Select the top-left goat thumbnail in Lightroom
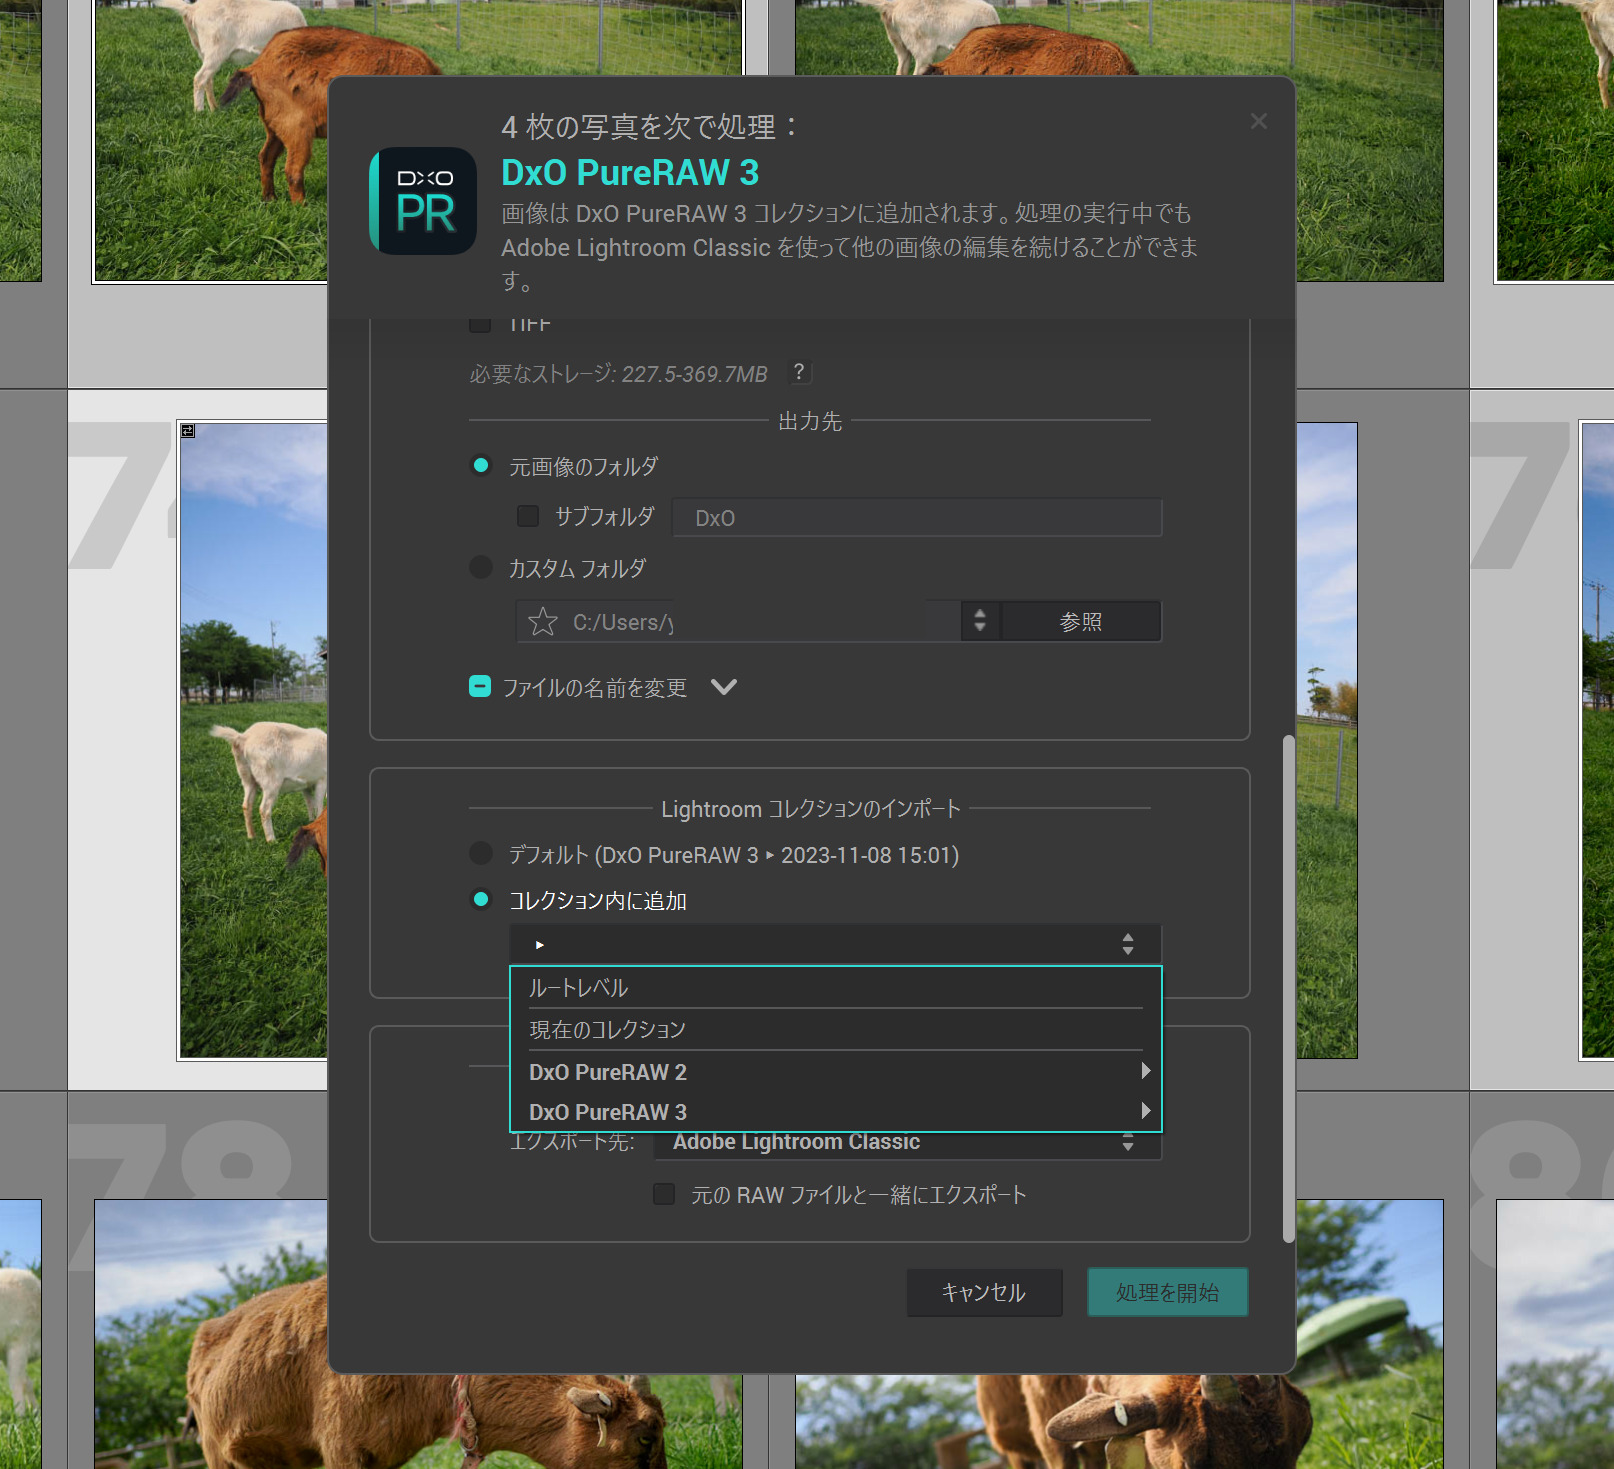Screen dimensions: 1614x1469 coord(210,140)
